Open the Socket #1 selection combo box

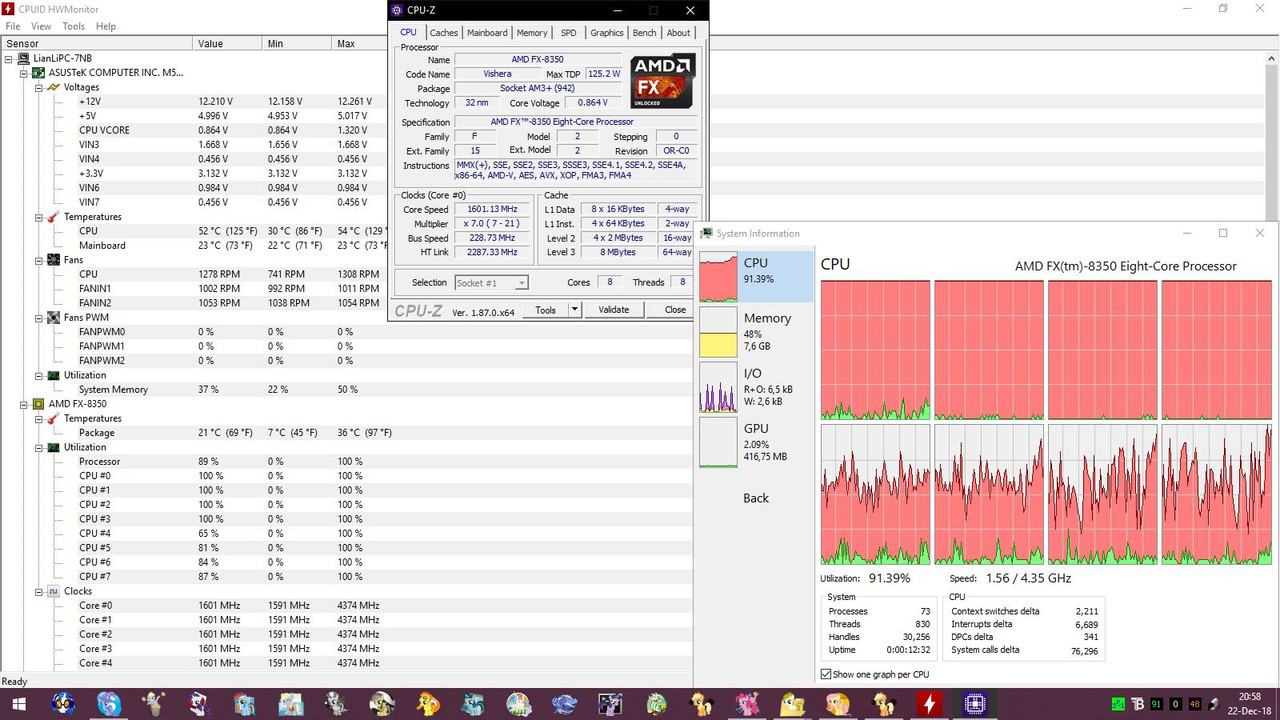click(491, 283)
